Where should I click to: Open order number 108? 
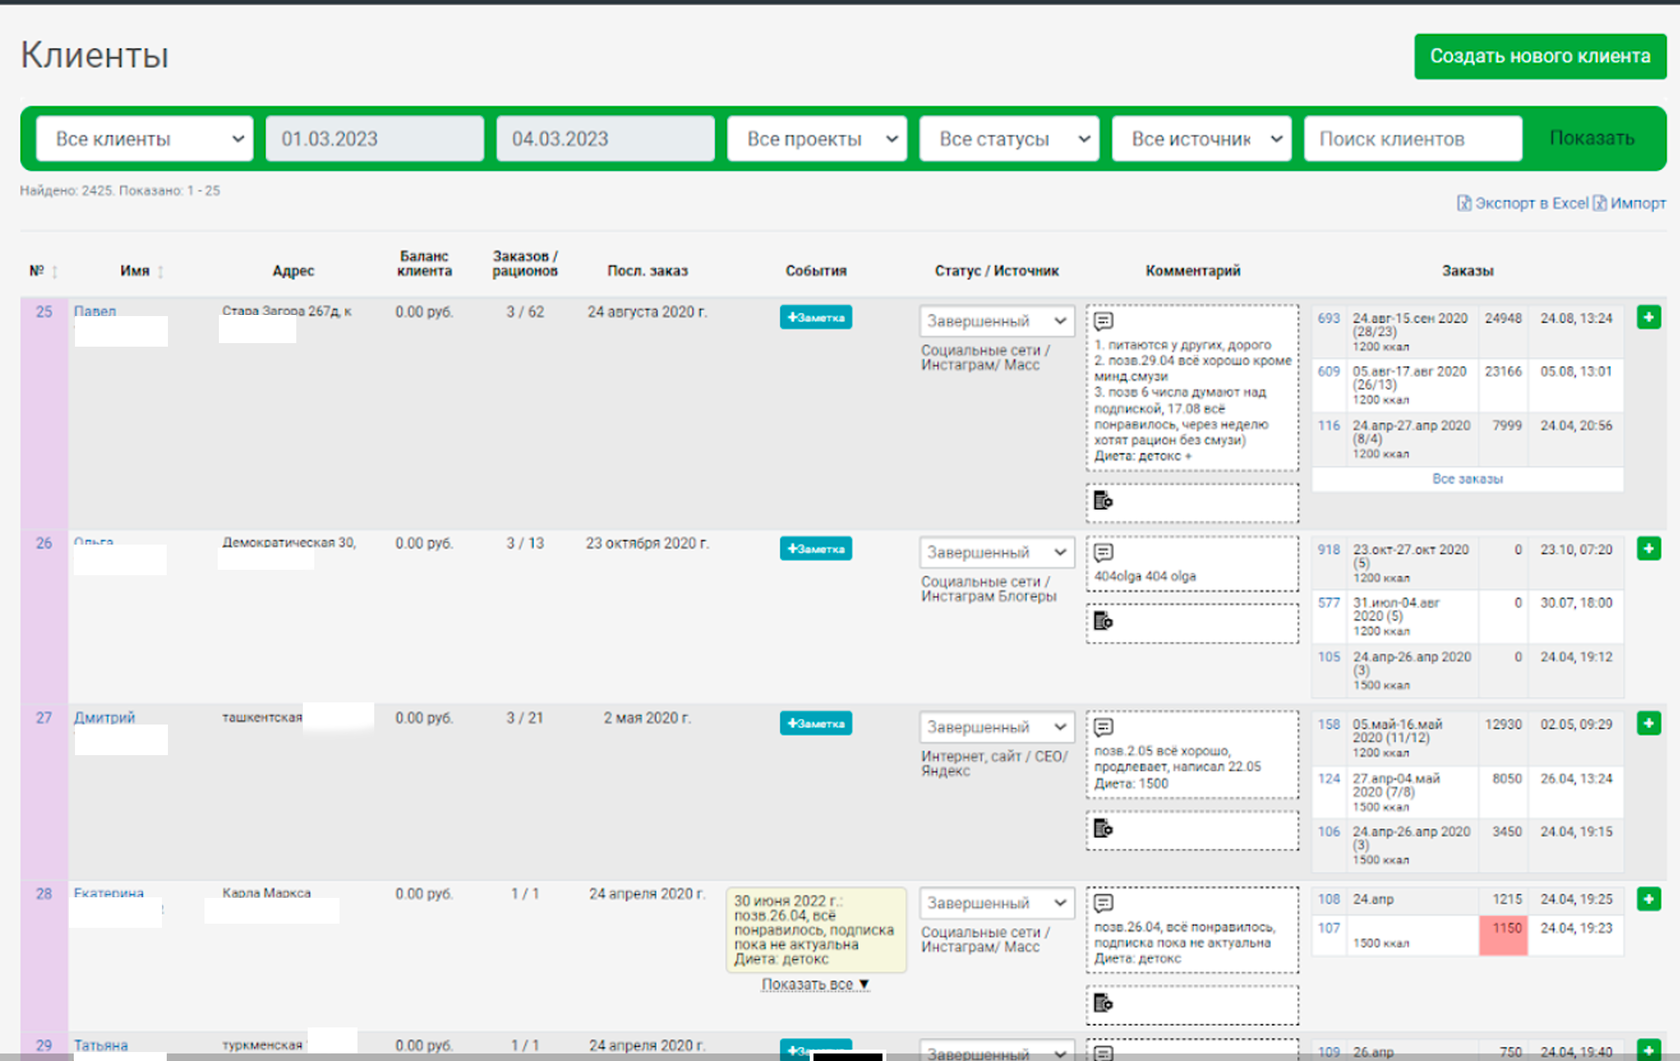point(1328,899)
